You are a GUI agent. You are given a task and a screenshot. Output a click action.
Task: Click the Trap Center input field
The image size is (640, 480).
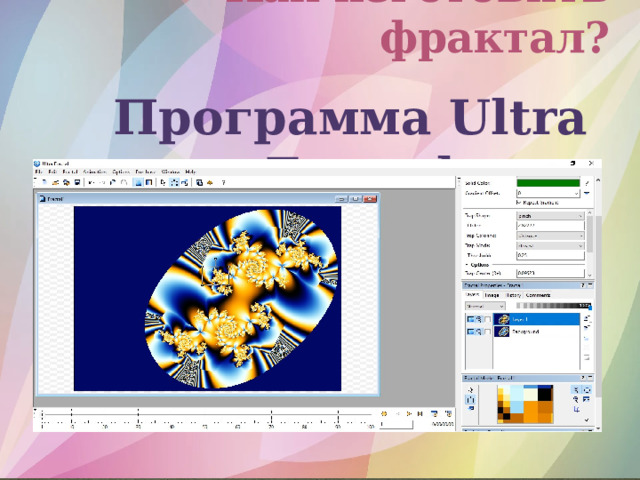550,273
